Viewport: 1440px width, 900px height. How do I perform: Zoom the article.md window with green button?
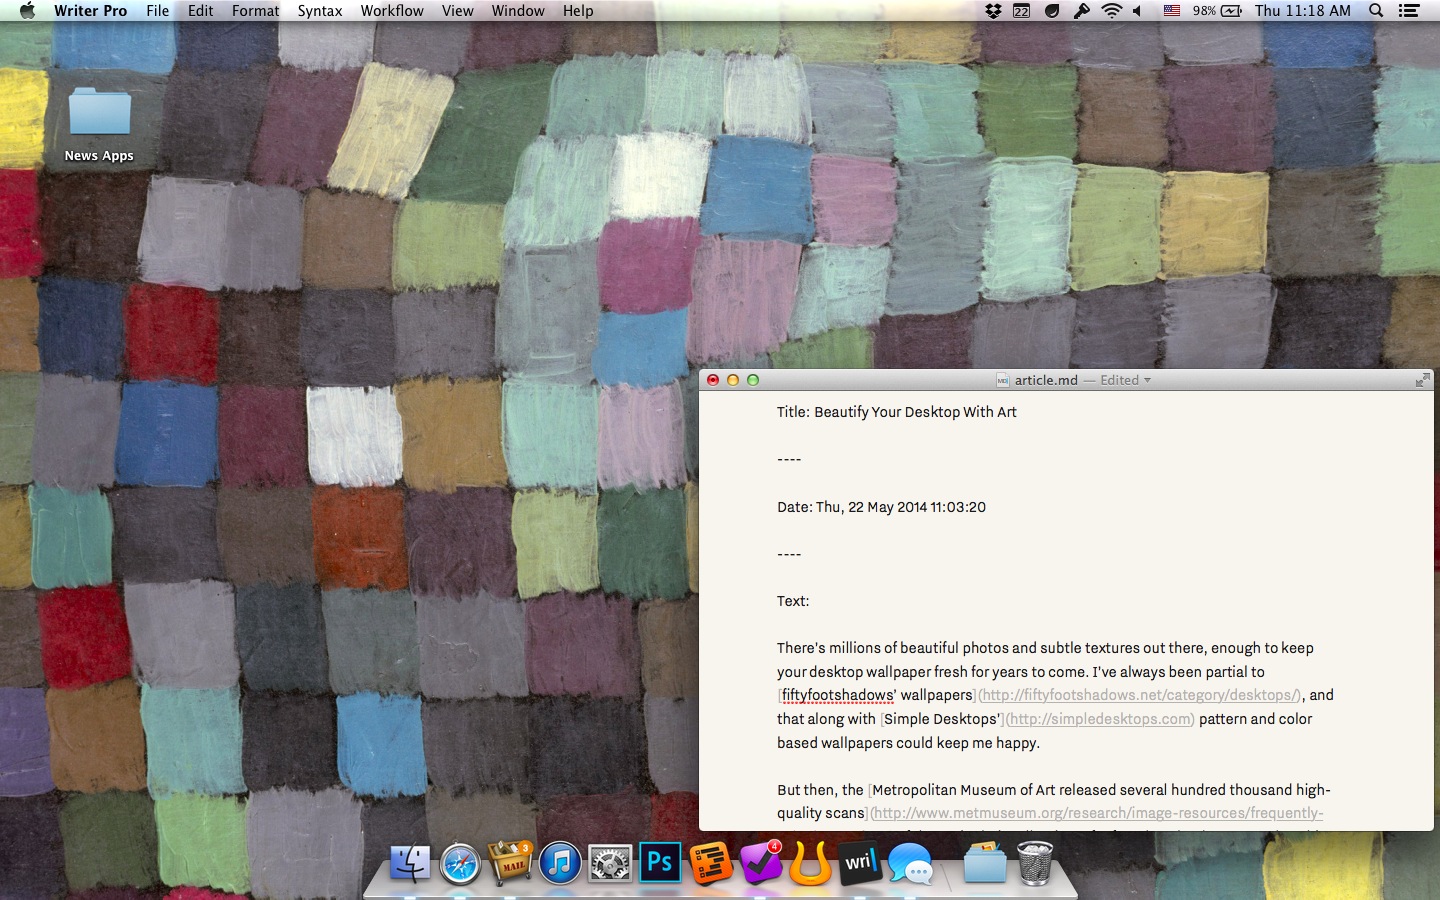[753, 380]
